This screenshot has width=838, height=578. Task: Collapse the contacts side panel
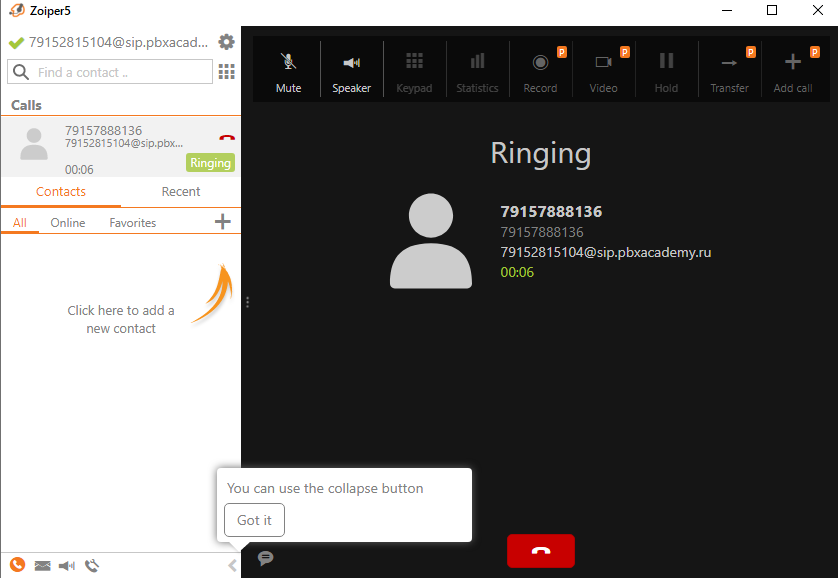click(x=232, y=566)
